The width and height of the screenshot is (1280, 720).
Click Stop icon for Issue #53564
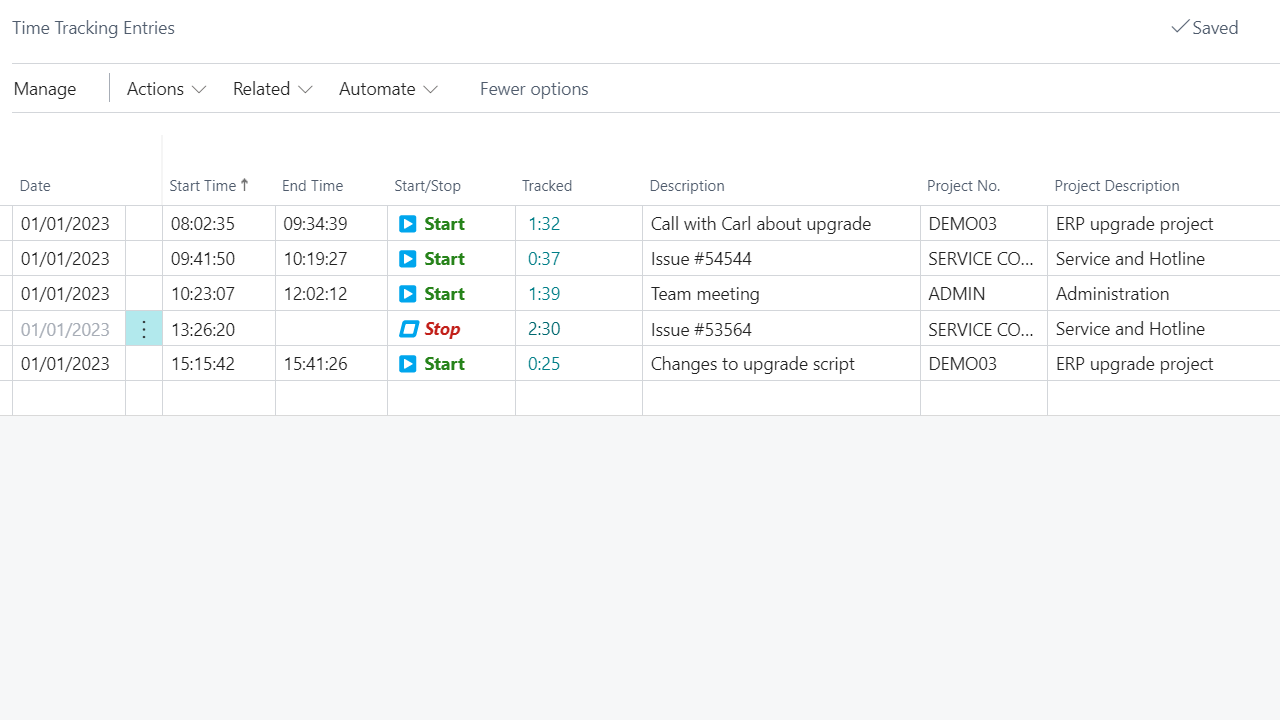(409, 329)
